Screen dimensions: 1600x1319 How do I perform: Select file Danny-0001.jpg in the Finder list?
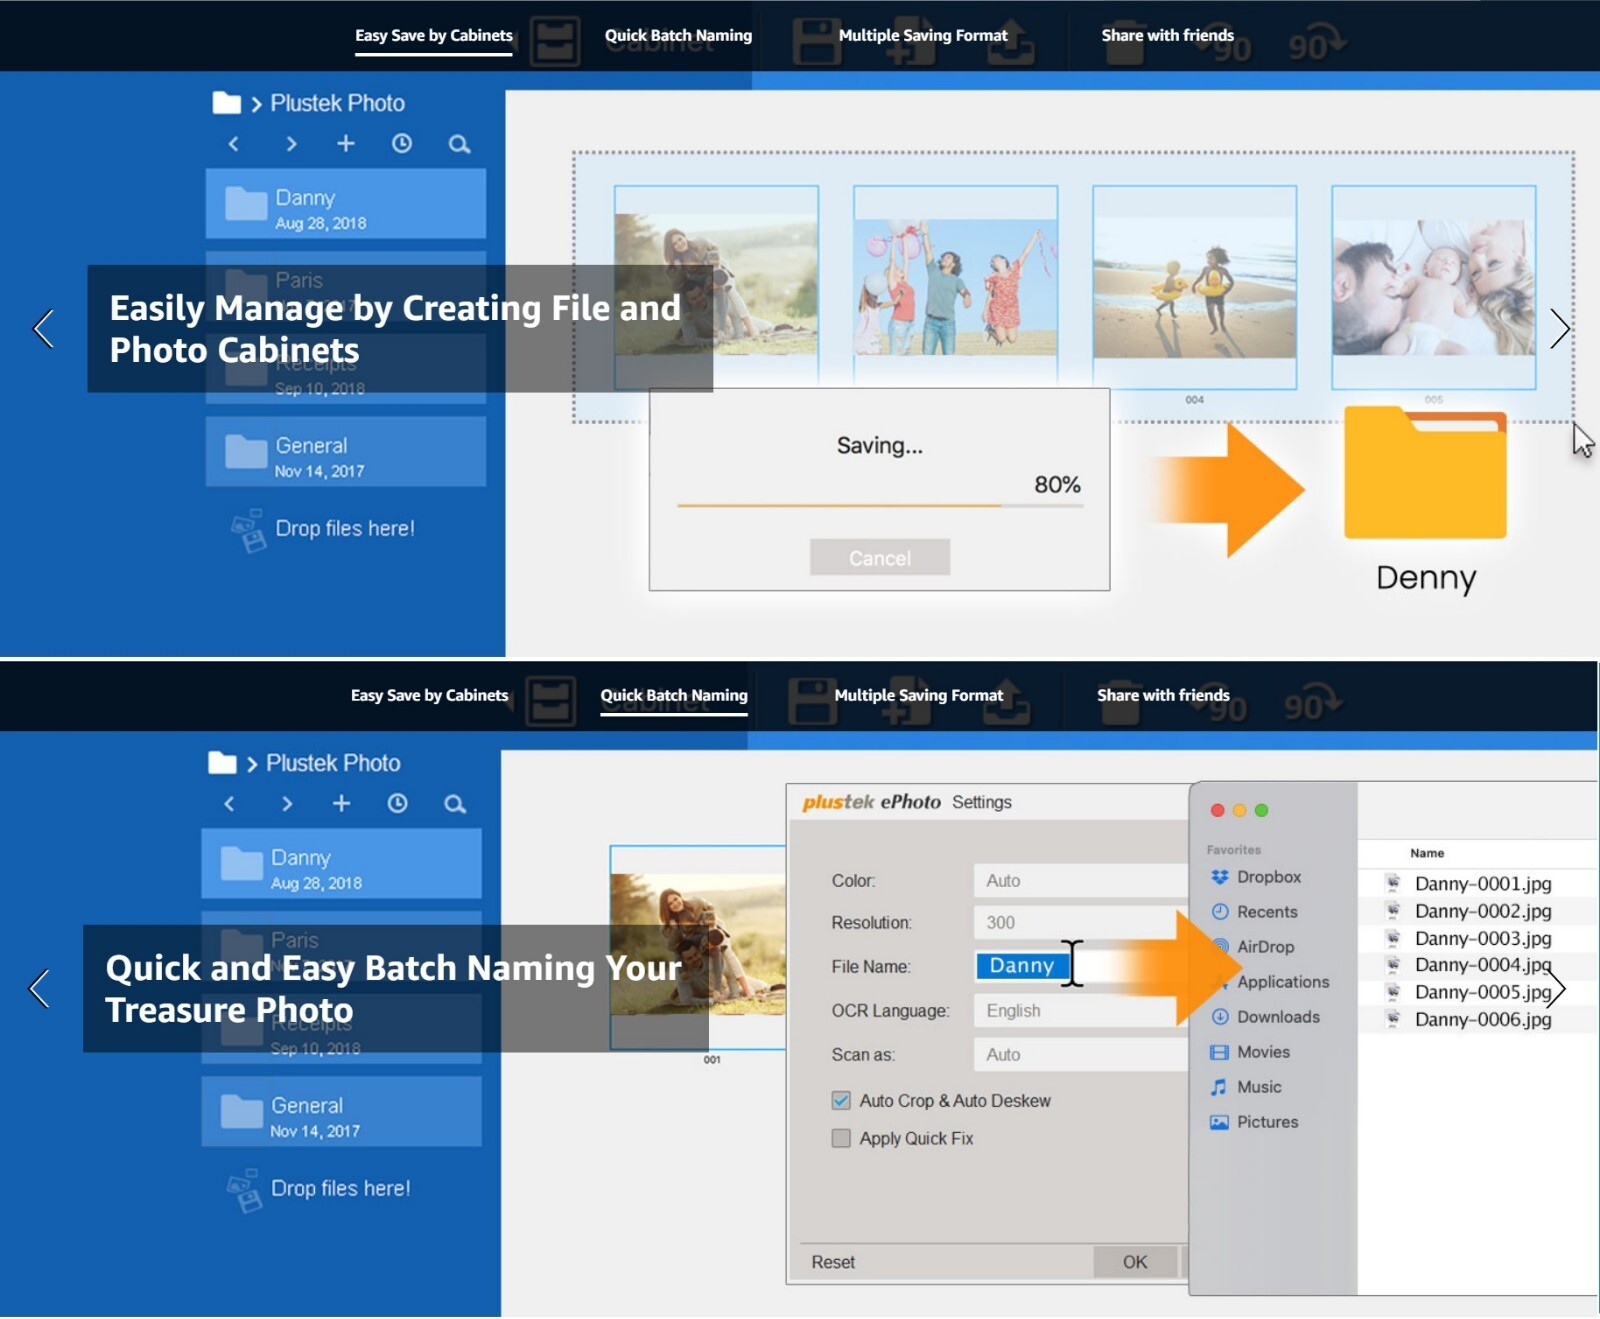1482,884
